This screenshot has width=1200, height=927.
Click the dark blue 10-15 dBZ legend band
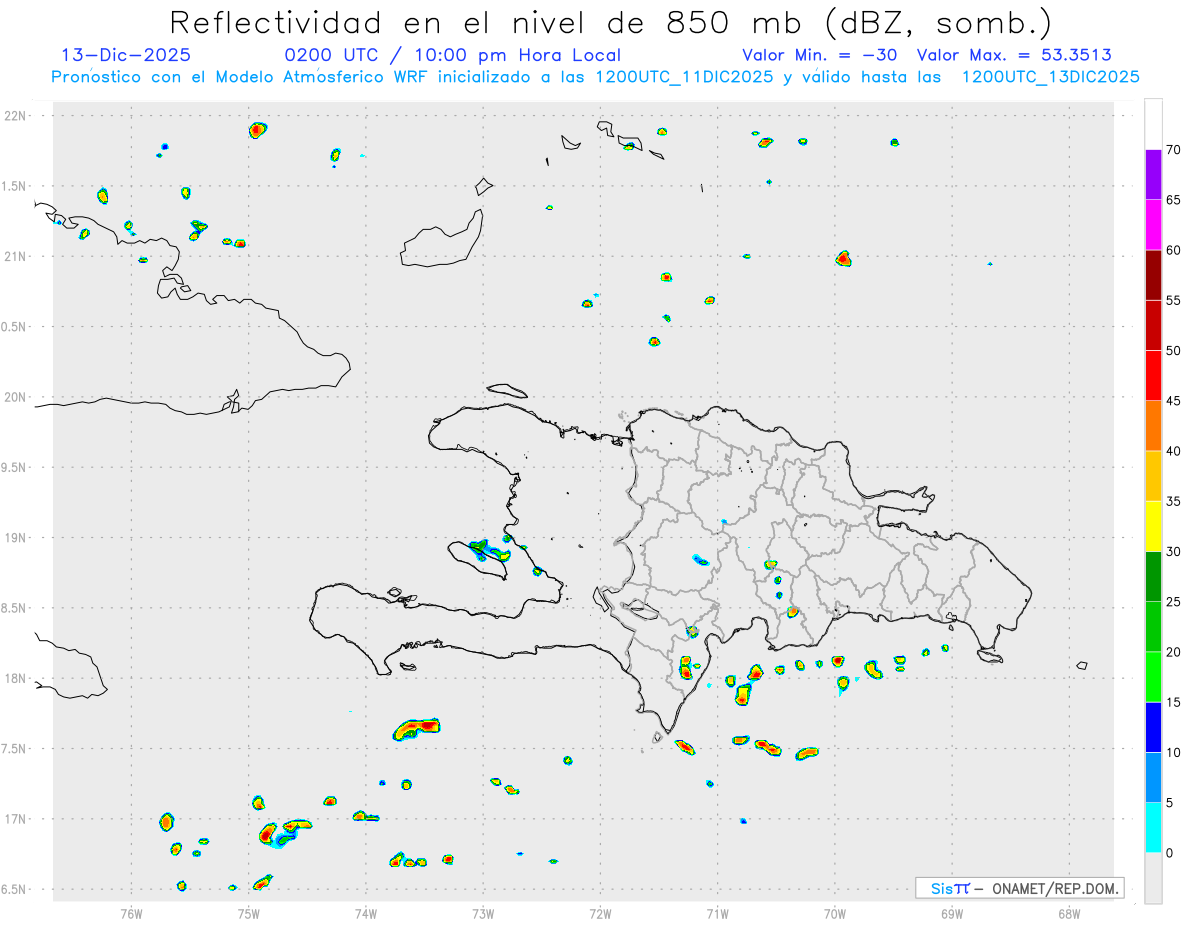click(1153, 727)
